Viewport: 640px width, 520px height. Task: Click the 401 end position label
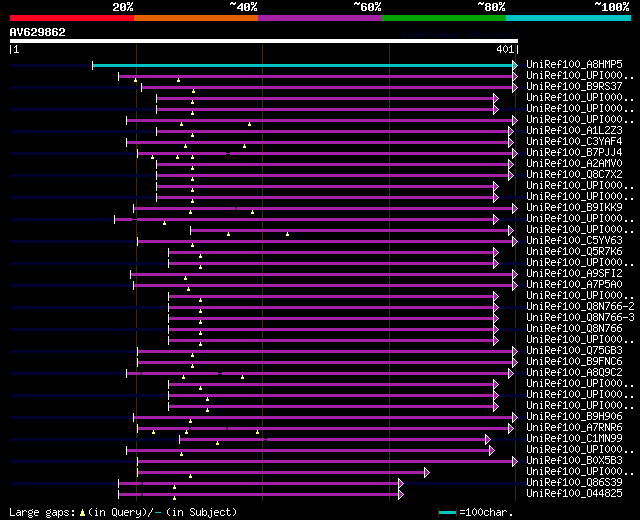coord(505,49)
